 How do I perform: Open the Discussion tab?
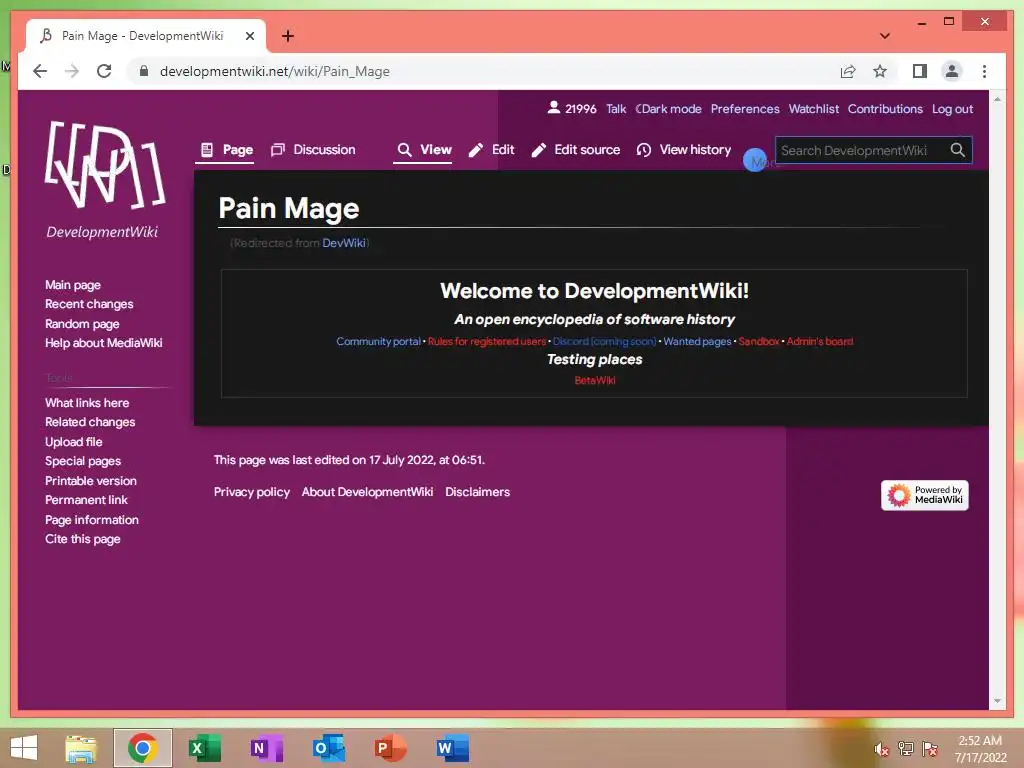point(313,150)
